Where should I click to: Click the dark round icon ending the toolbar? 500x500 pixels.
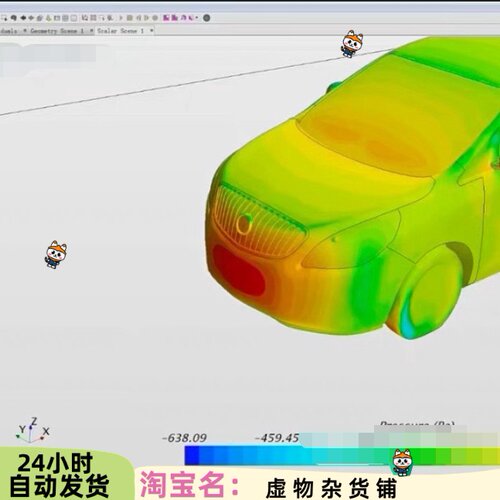(x=206, y=18)
